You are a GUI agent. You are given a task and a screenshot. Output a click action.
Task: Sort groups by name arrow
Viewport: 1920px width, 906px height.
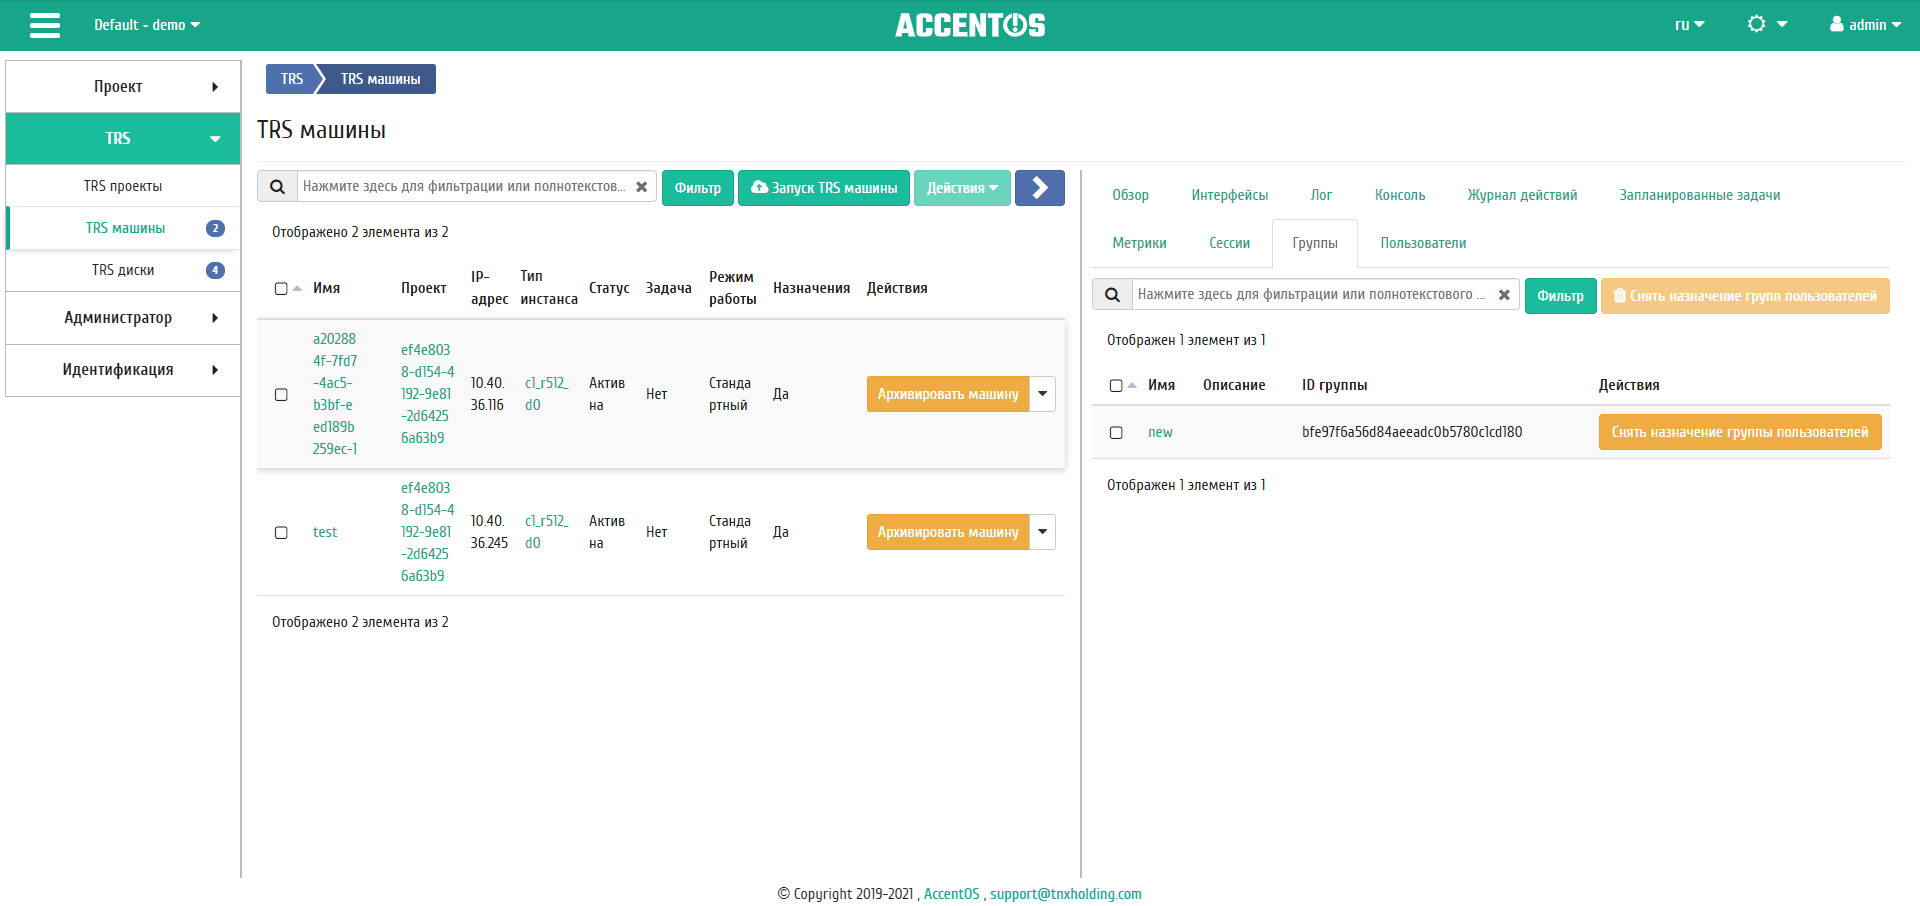pos(1132,385)
